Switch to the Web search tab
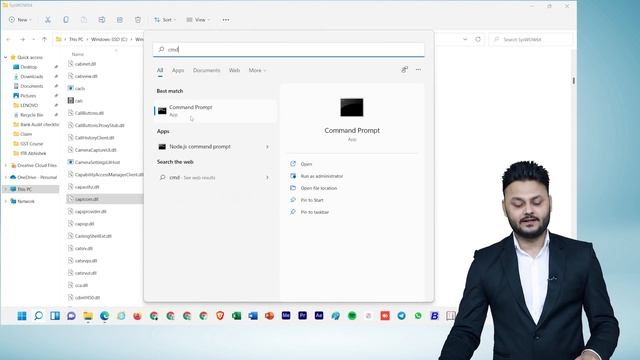Screen dimensions: 640x360 pos(234,70)
